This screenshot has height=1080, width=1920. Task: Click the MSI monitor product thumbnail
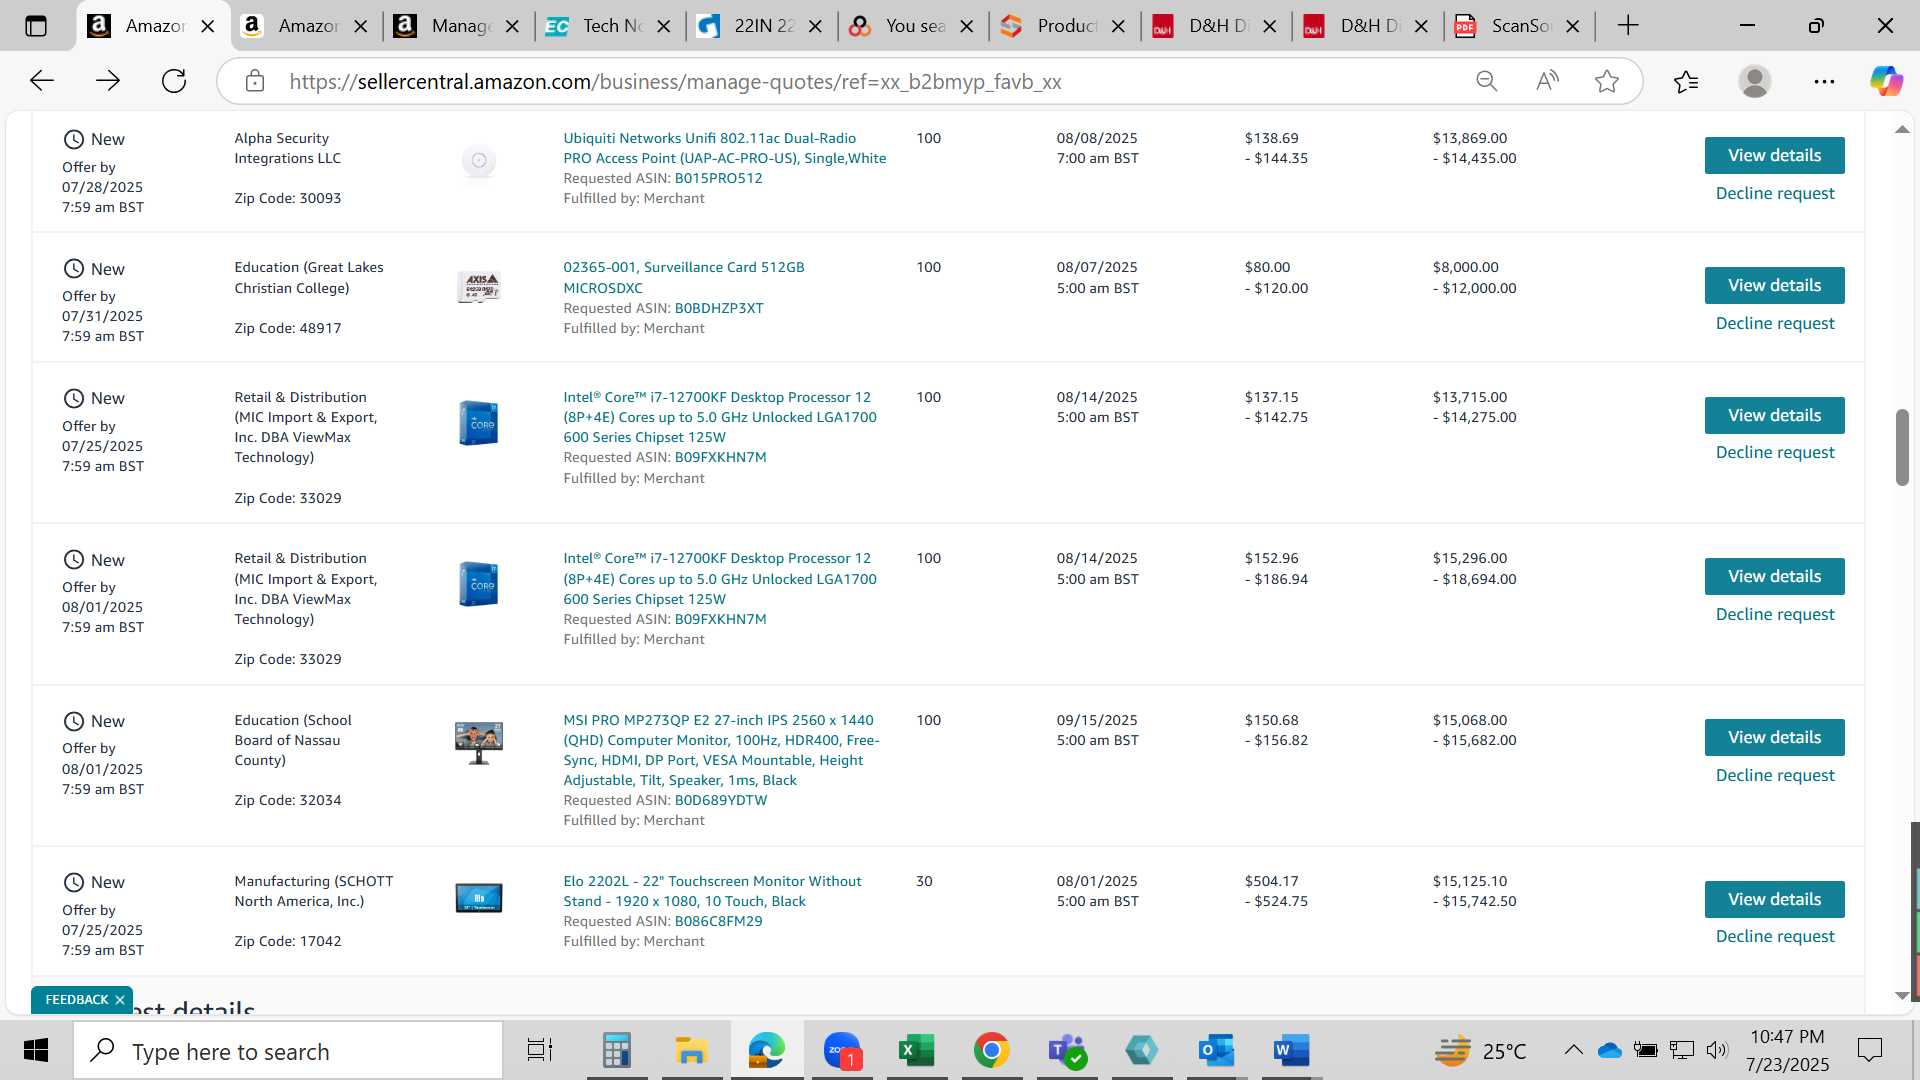tap(479, 743)
